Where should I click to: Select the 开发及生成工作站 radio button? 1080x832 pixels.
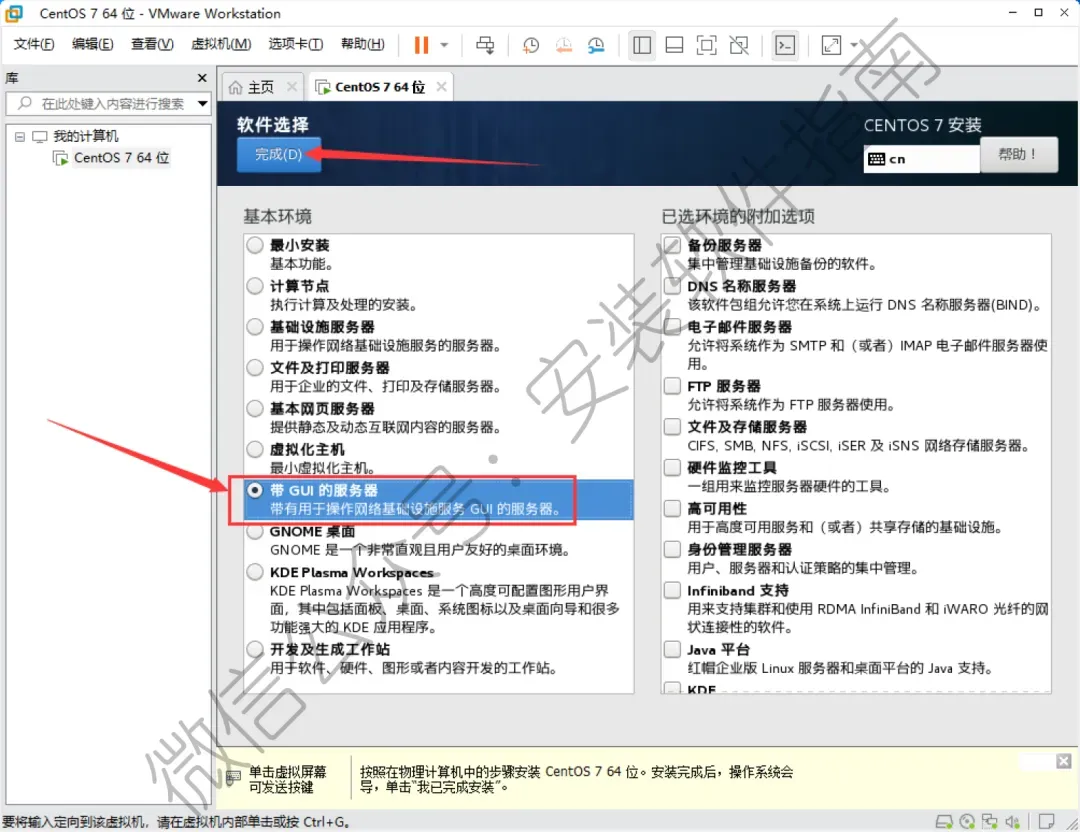[255, 649]
